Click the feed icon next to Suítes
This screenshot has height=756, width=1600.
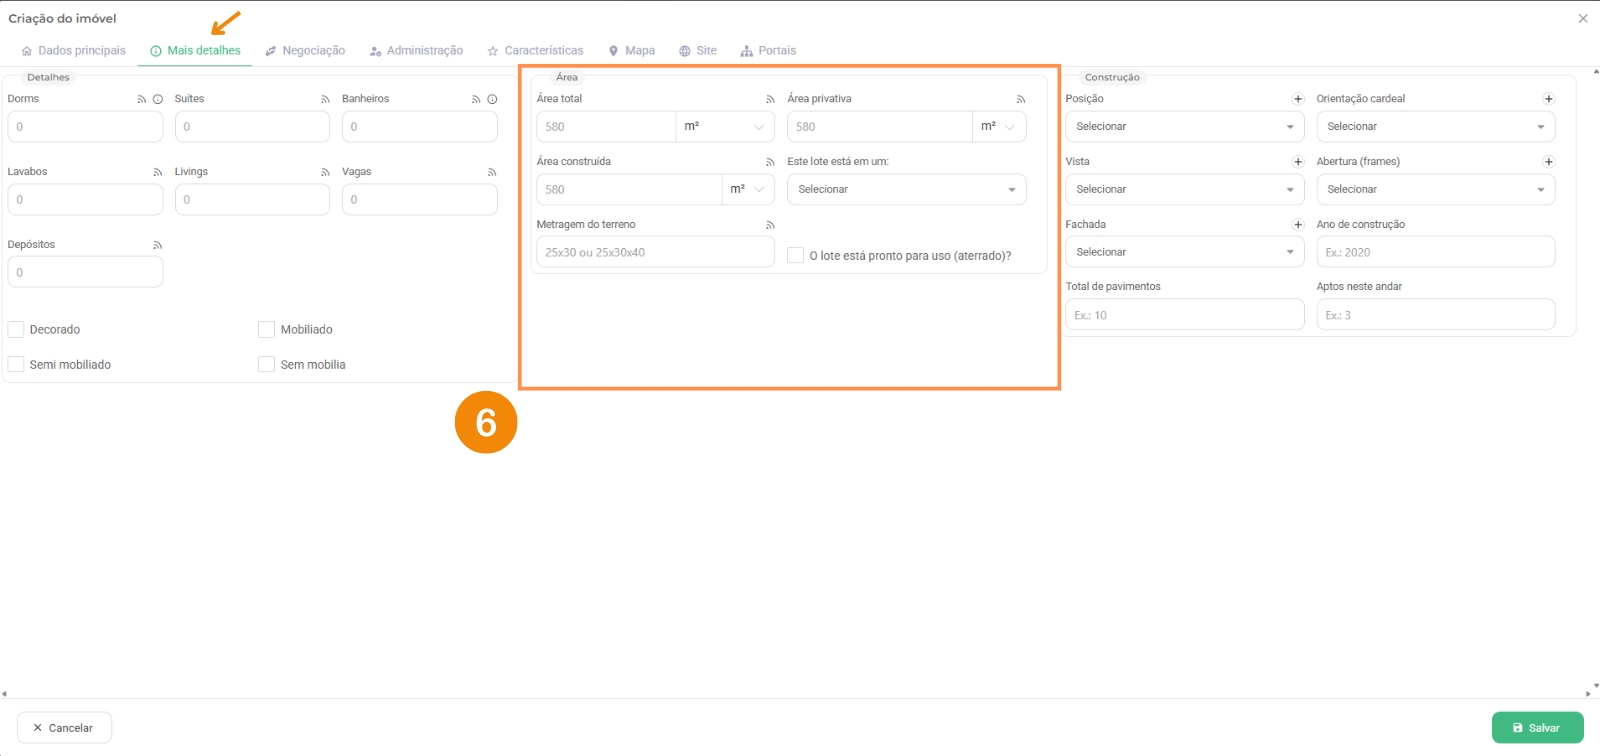pos(325,99)
